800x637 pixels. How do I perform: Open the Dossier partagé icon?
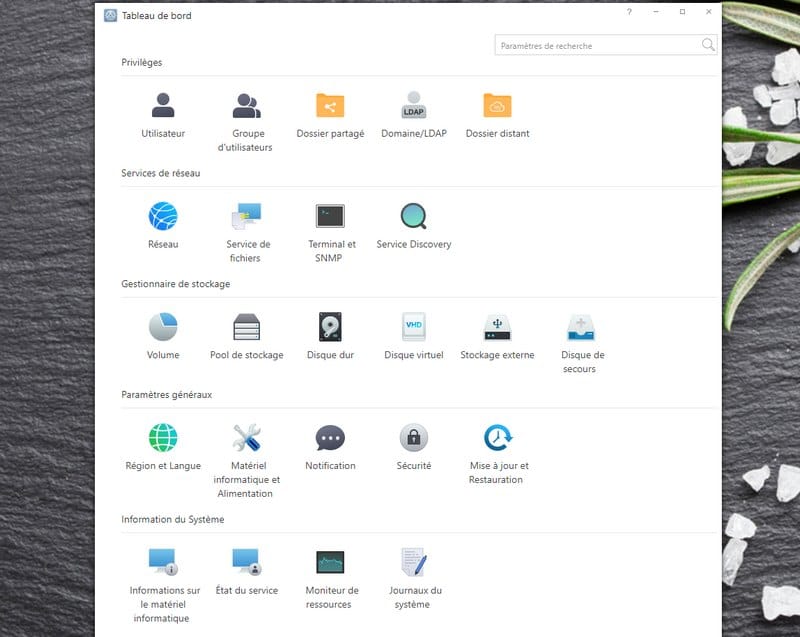point(330,106)
